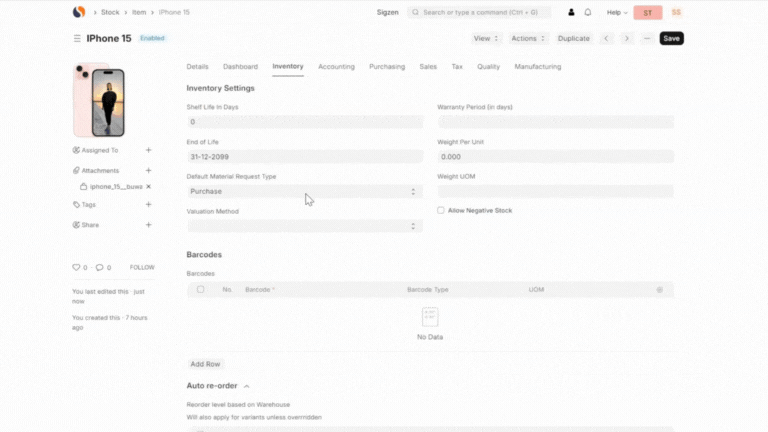Open Default Material Request Type dropdown

[x=304, y=191]
